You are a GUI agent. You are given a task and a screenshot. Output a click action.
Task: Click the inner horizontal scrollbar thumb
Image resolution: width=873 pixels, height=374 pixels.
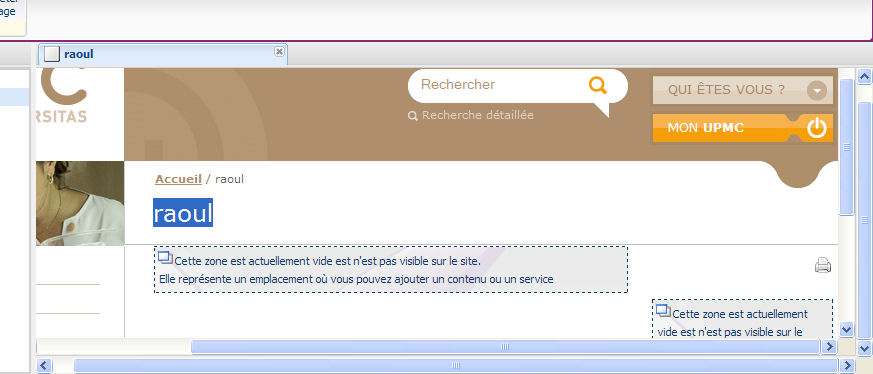505,347
